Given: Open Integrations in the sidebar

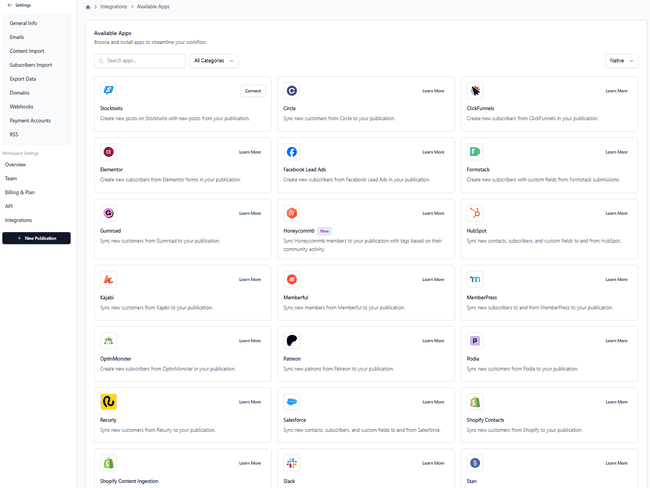Looking at the screenshot, I should point(18,220).
